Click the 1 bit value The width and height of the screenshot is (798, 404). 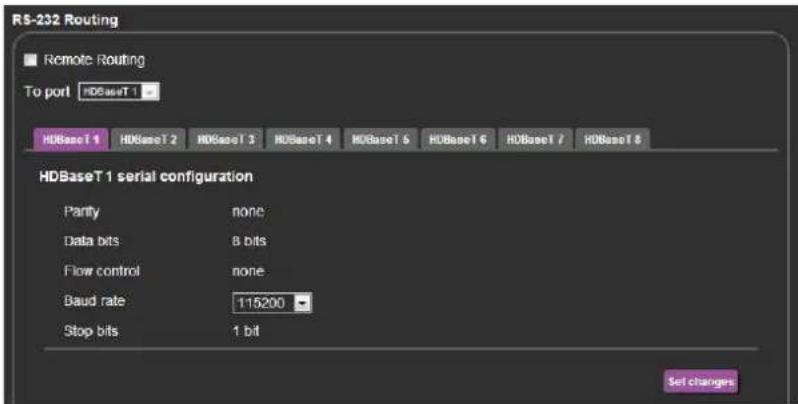click(246, 331)
